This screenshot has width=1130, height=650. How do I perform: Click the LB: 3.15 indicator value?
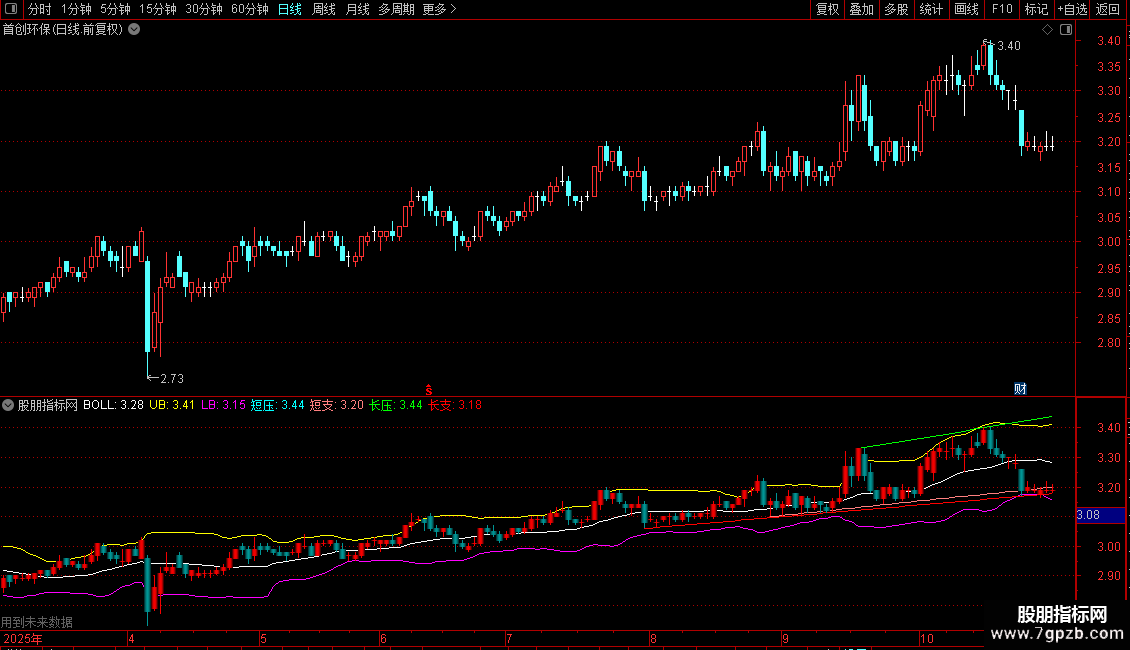tap(223, 405)
